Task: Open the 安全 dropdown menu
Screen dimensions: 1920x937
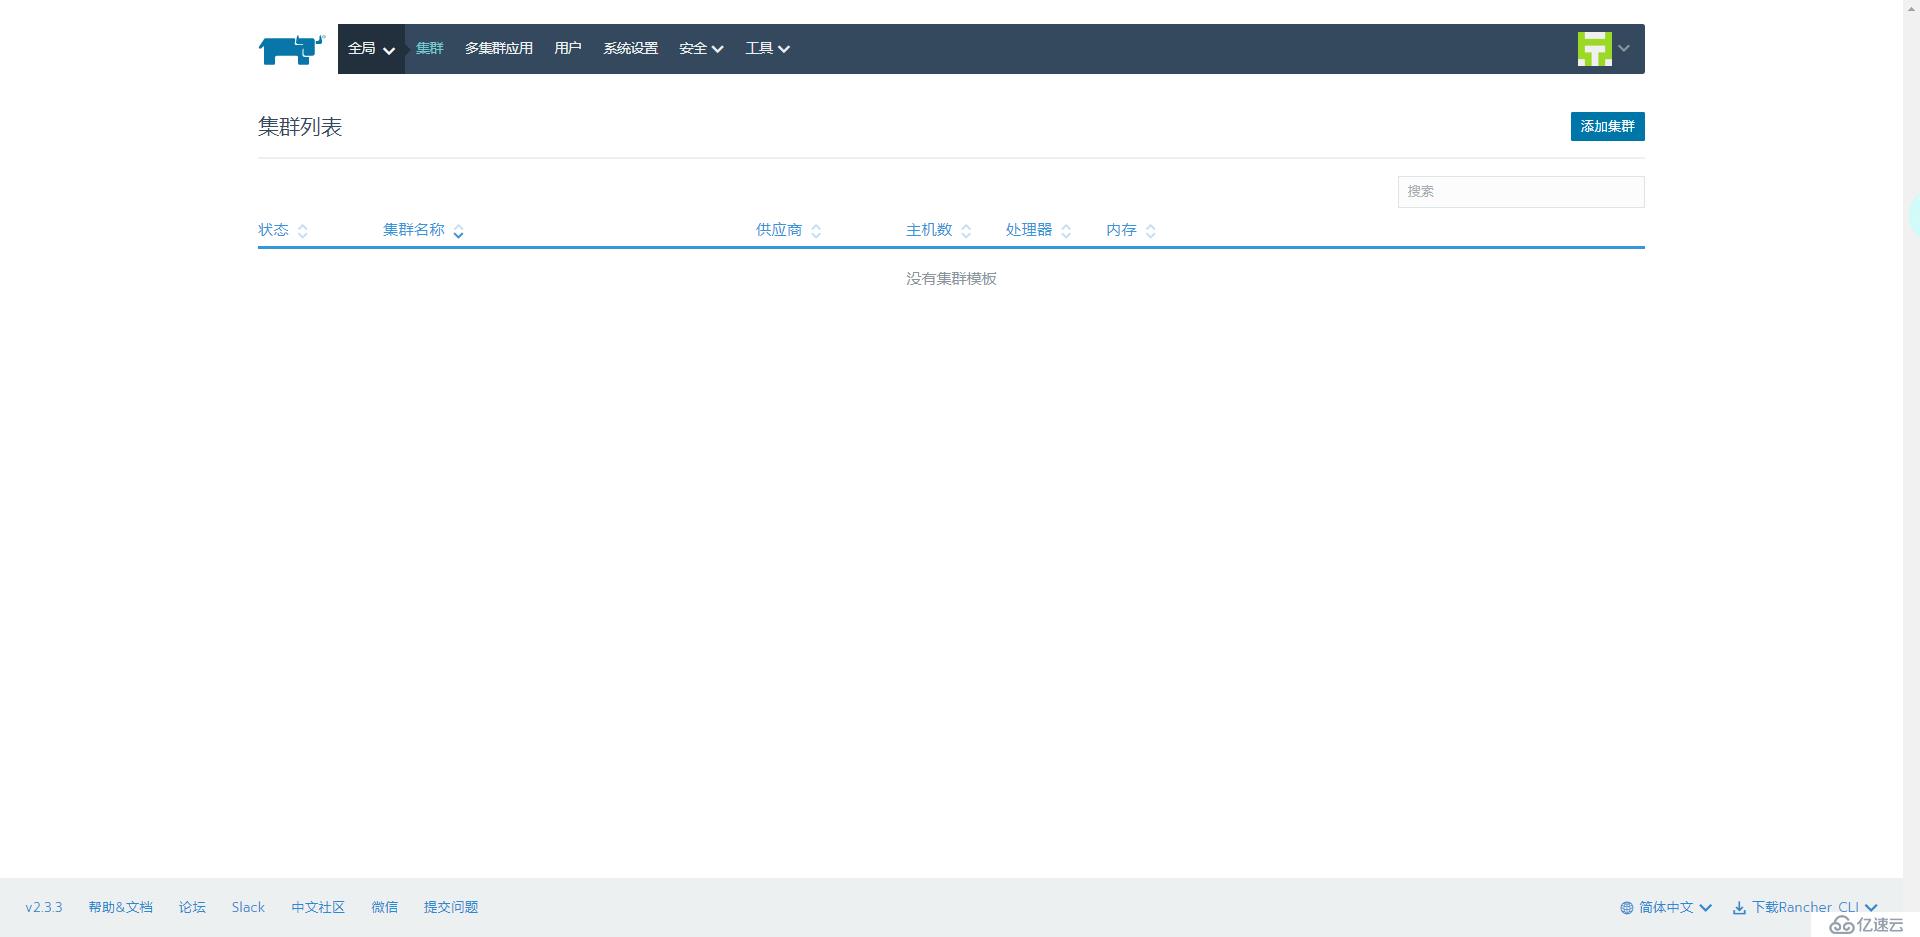Action: pos(701,48)
